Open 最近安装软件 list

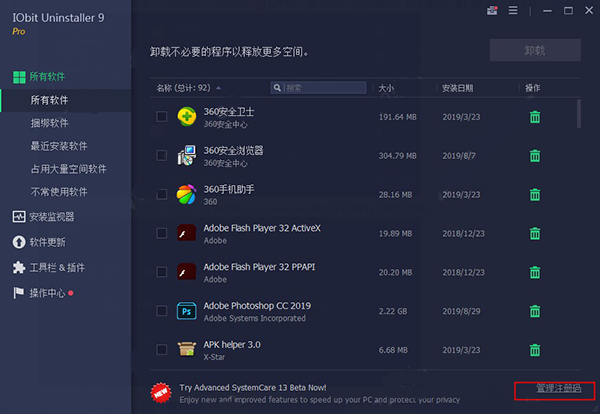(x=59, y=146)
